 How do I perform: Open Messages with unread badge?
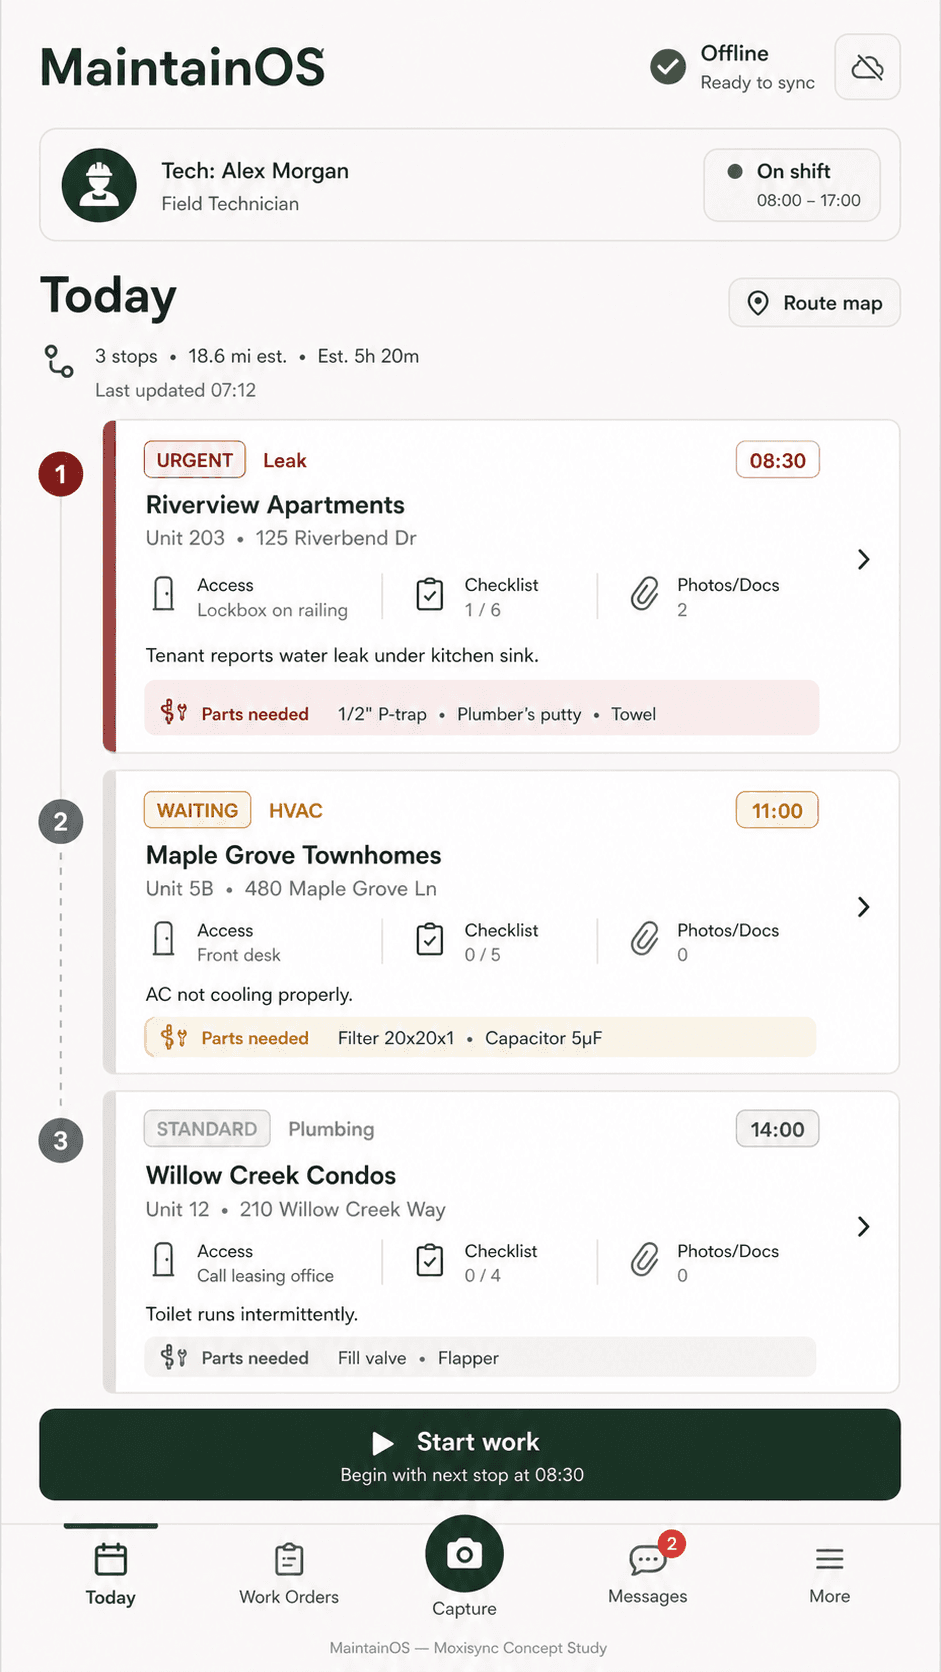[648, 1569]
